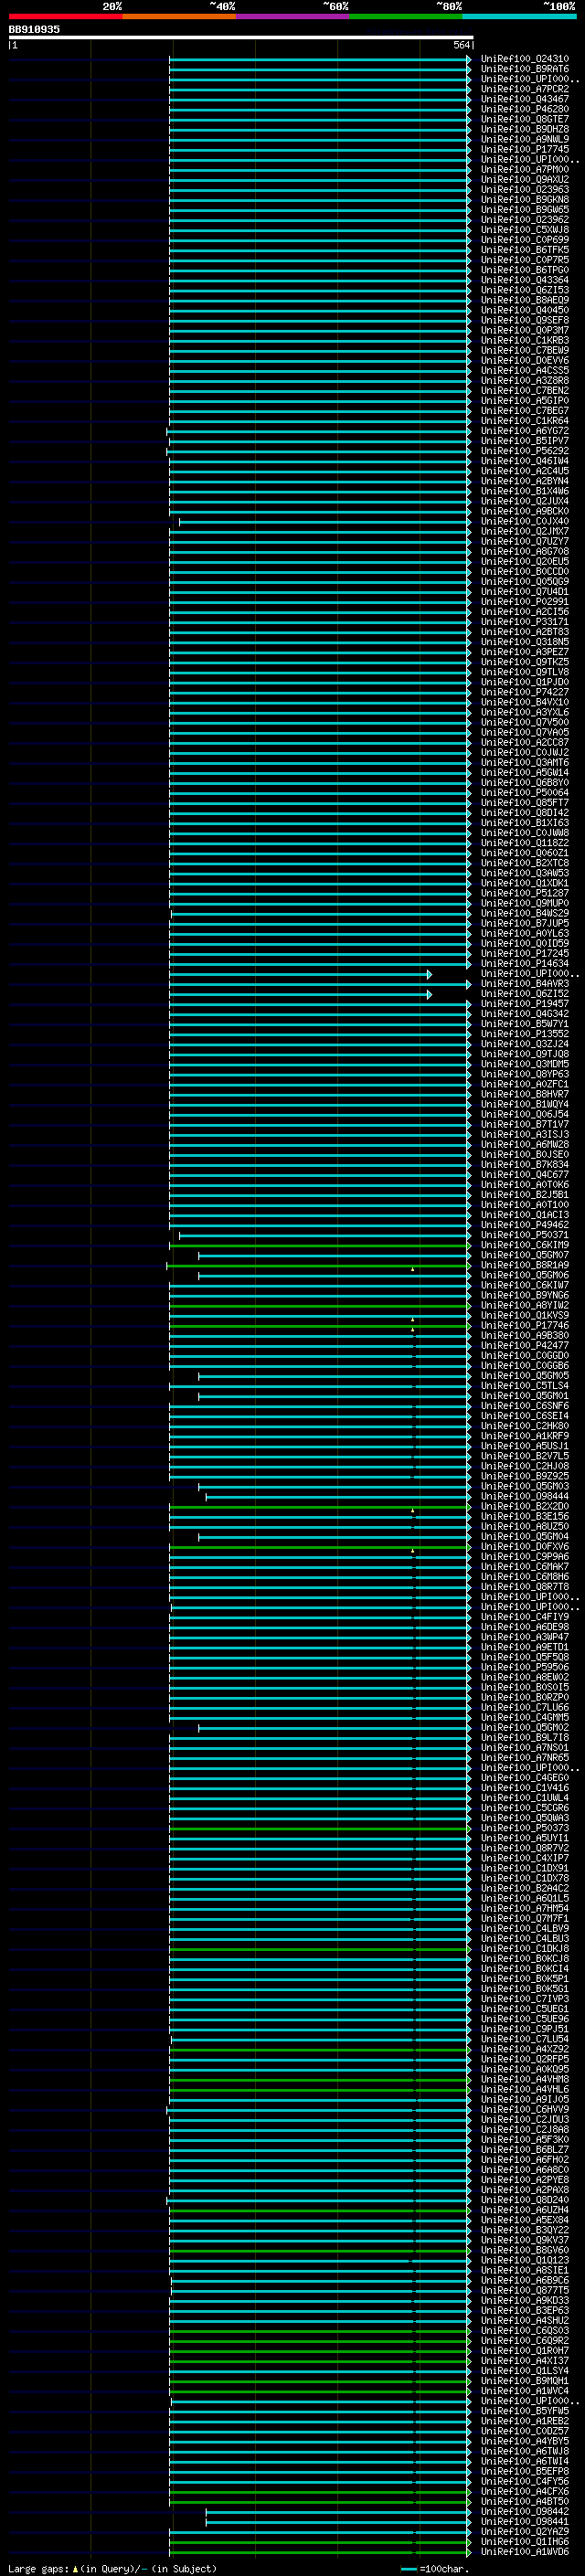Open hit UniRef100_P19457
Screen dimensions: 585x2576
coord(524,1004)
